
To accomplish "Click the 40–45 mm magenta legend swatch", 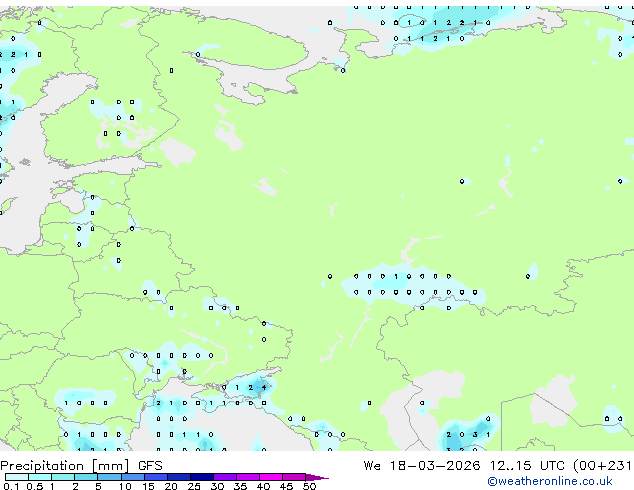I will click(271, 477).
